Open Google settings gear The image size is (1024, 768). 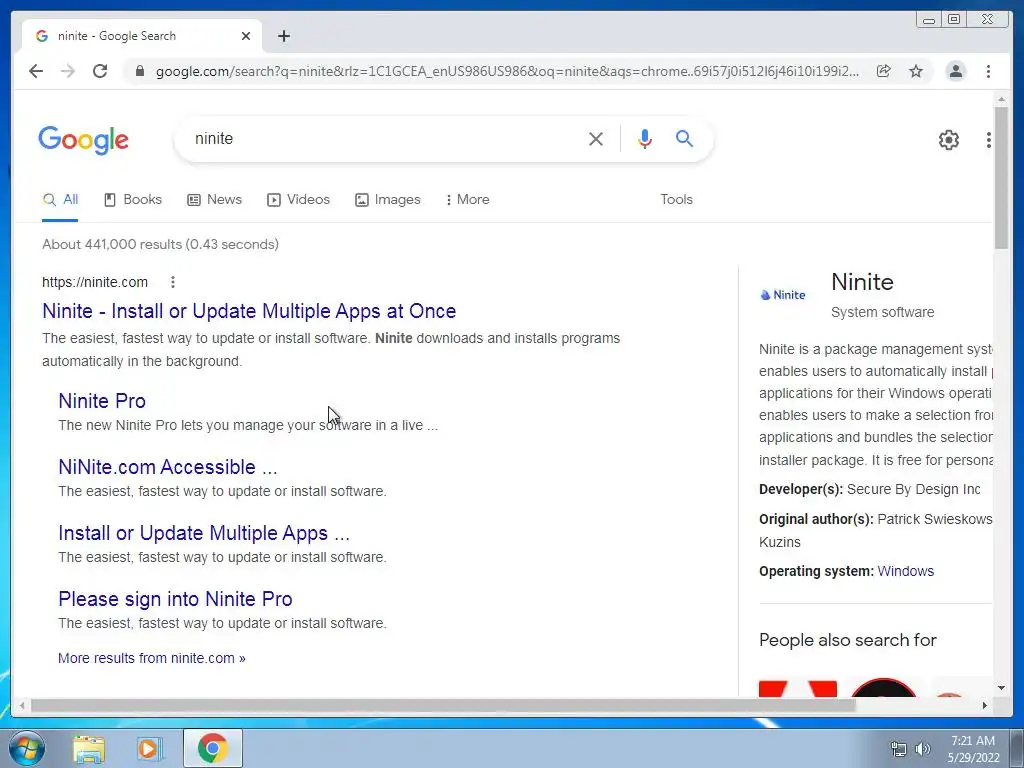click(x=948, y=139)
